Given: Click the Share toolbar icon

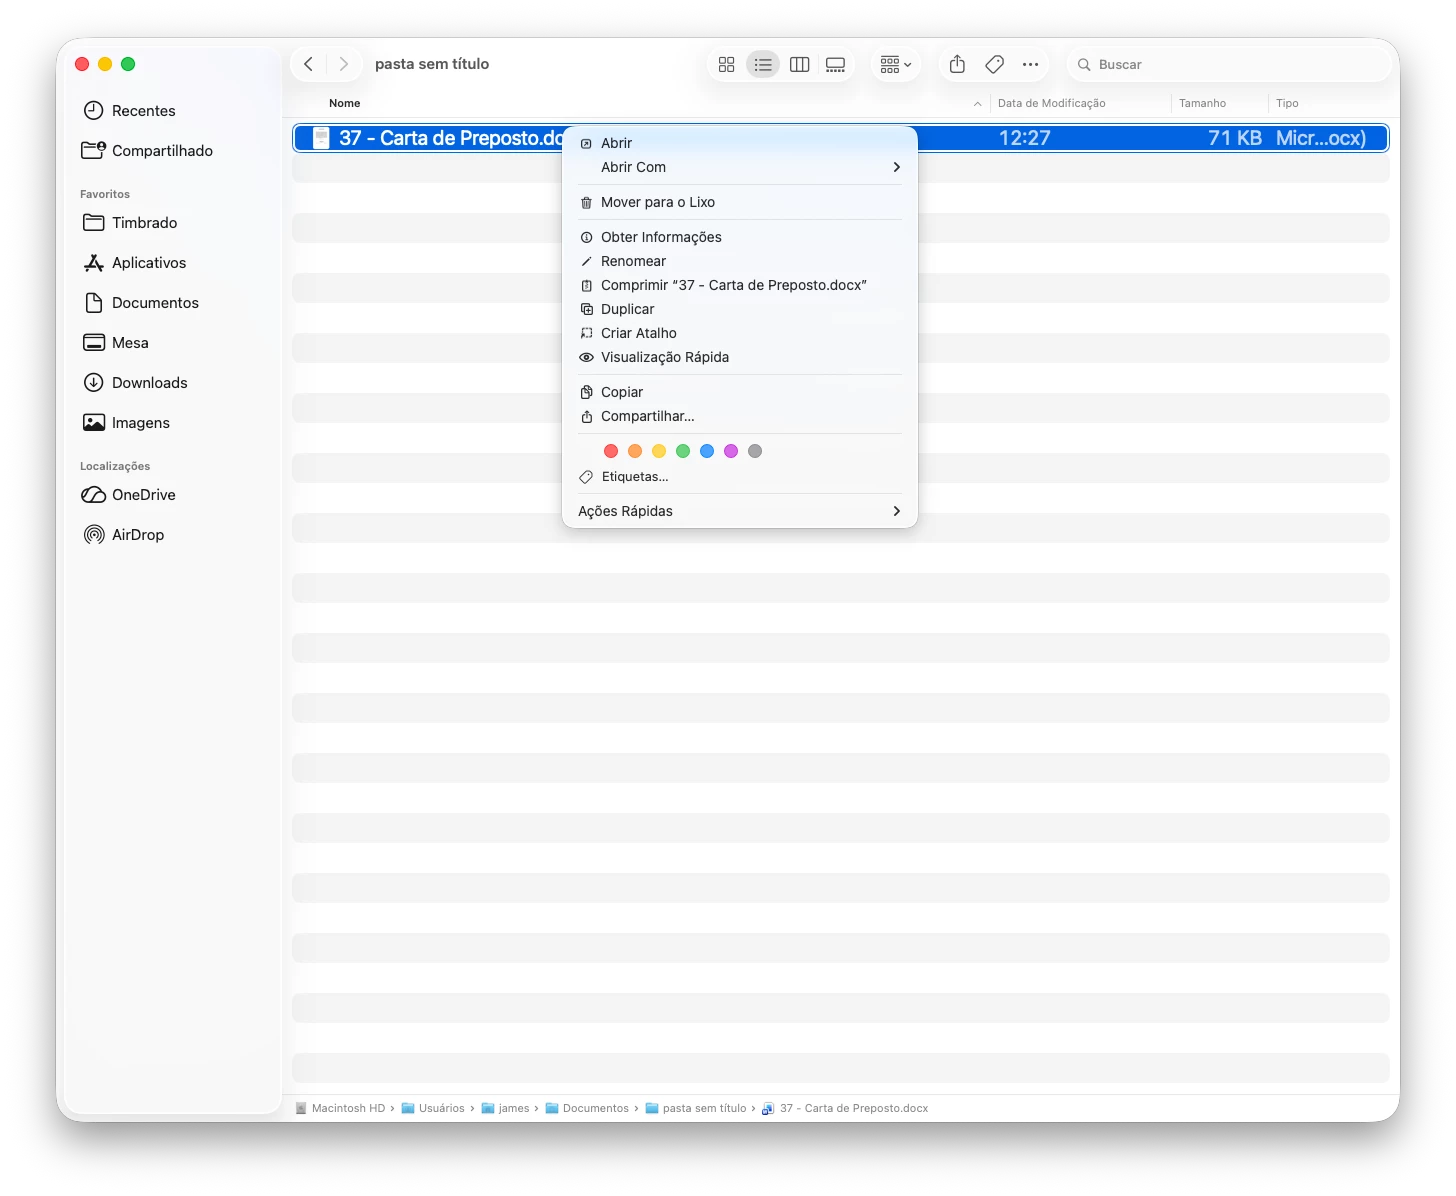Looking at the screenshot, I should click(x=957, y=64).
